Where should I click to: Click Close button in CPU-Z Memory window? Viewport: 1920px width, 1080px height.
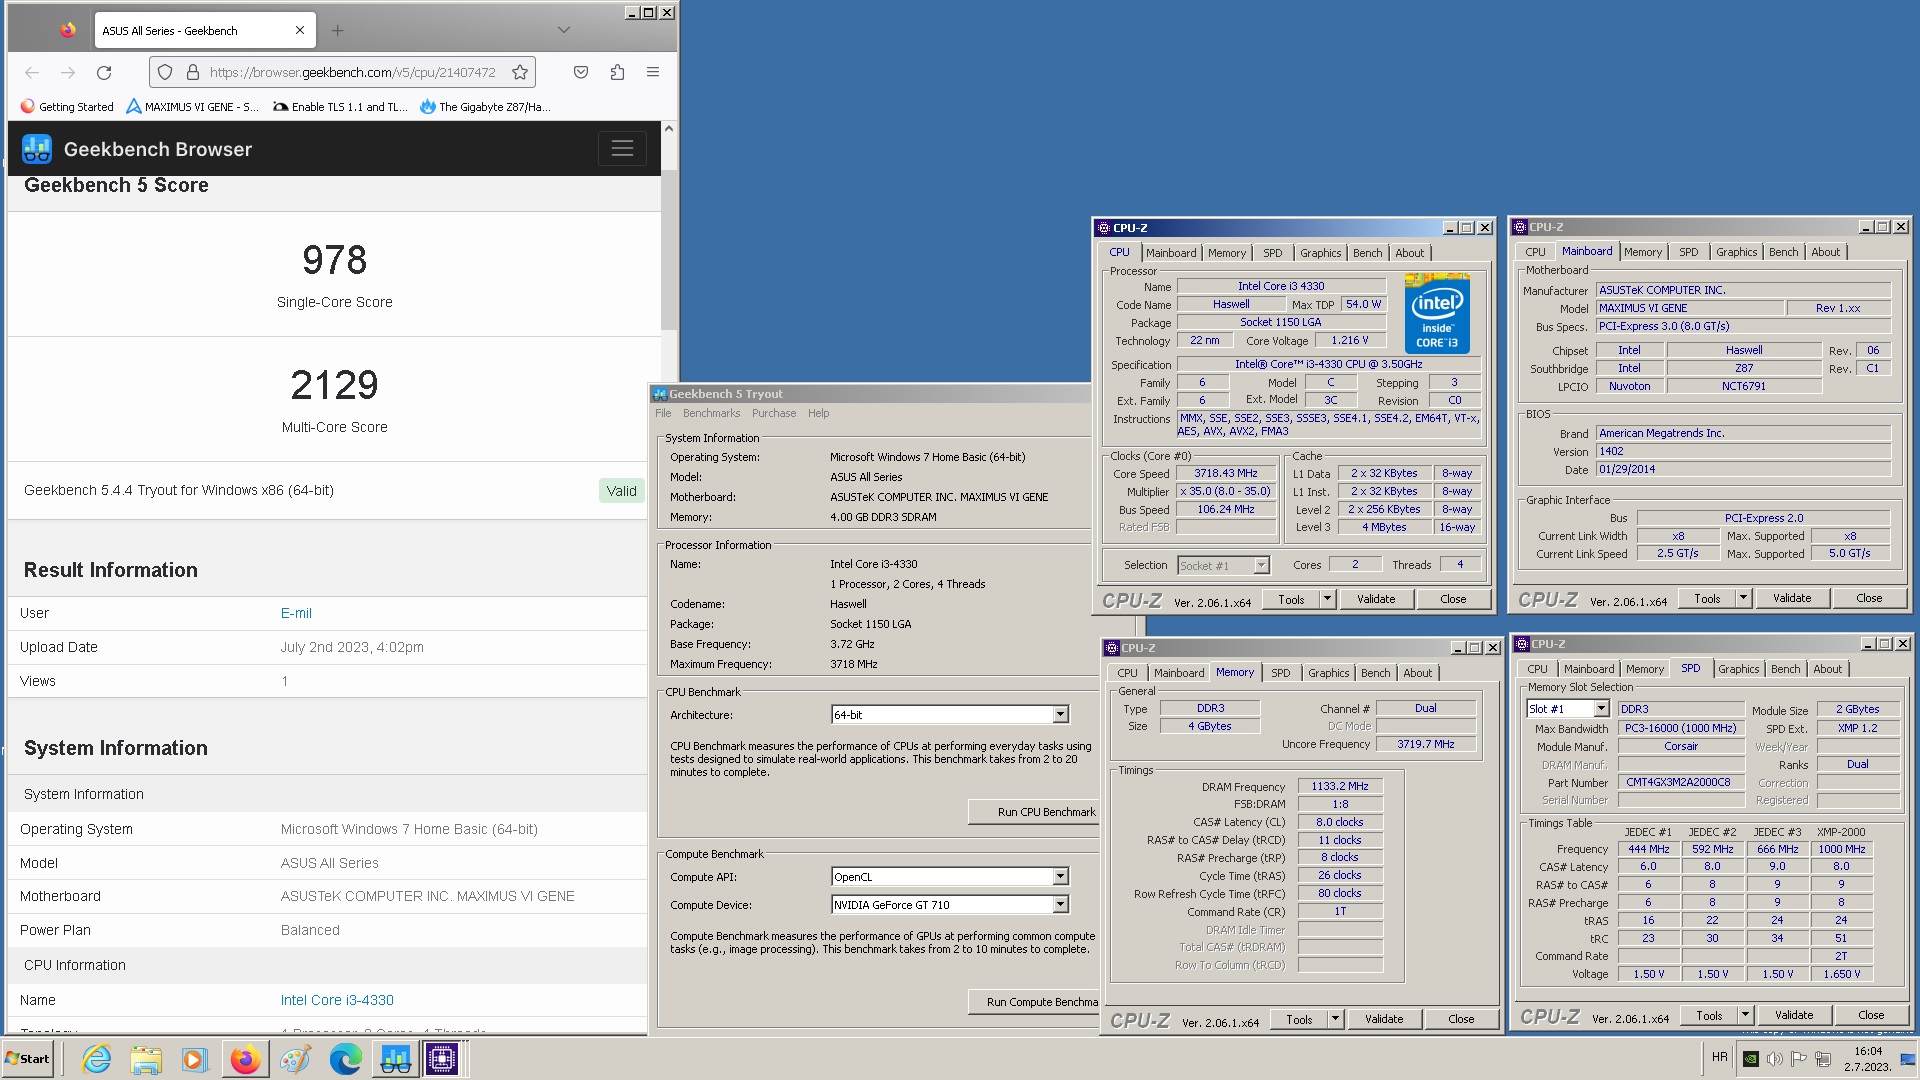pyautogui.click(x=1461, y=1019)
